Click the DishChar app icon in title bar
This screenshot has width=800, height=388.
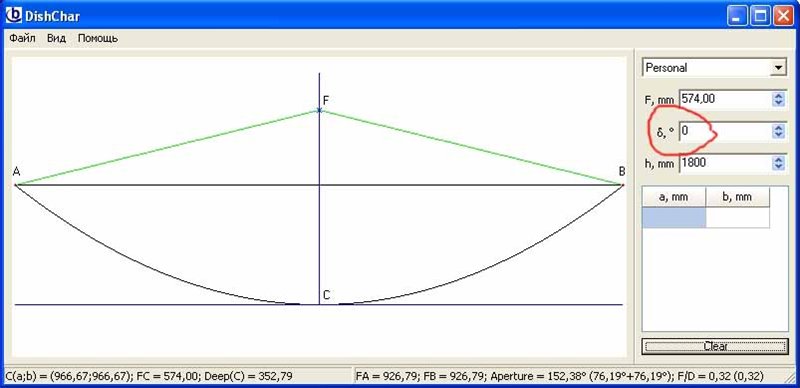point(14,16)
